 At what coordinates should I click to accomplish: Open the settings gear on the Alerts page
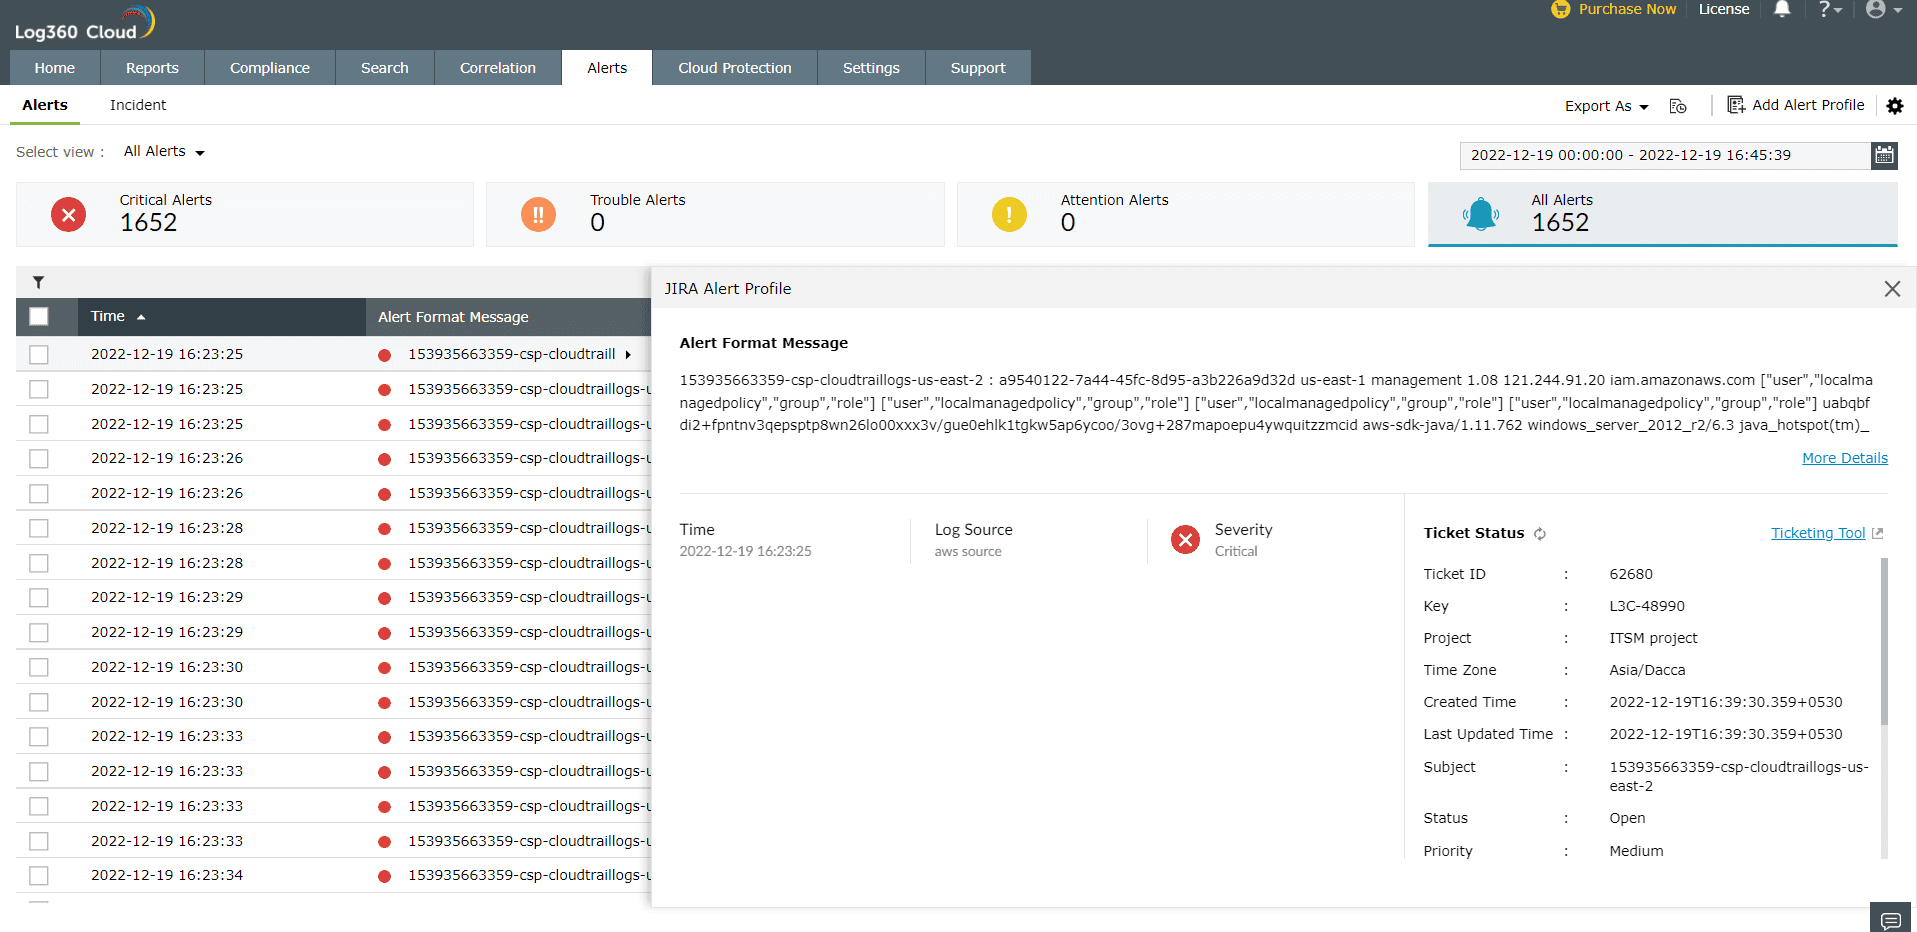[x=1896, y=106]
